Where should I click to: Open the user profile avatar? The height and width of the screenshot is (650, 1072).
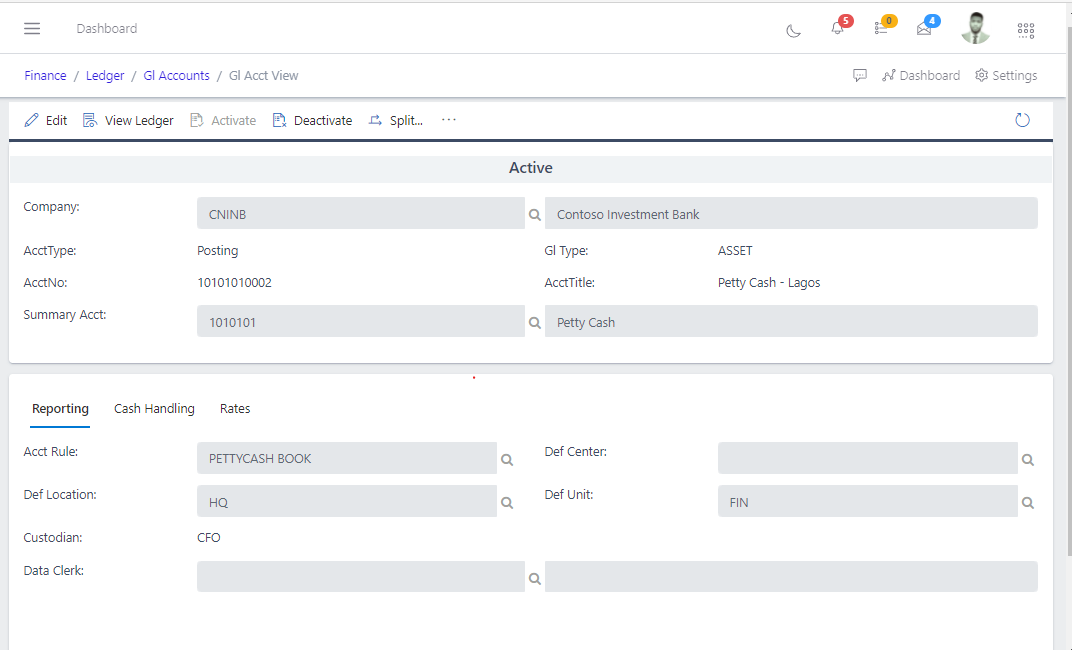[975, 28]
